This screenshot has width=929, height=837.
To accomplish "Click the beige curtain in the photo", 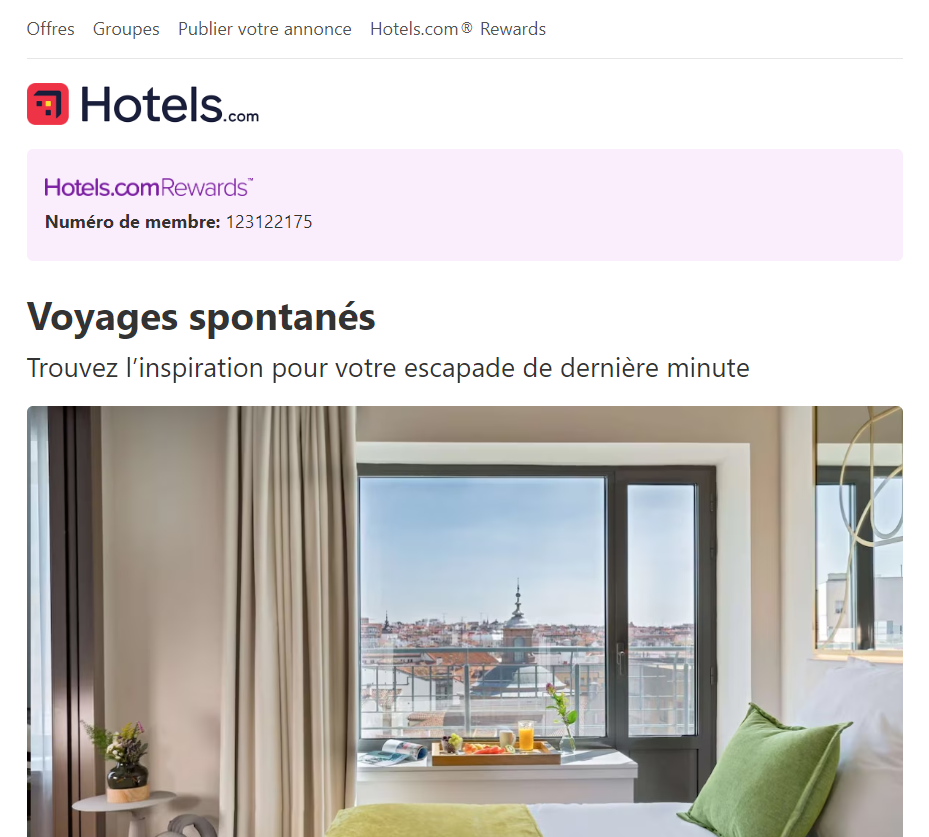I will (289, 621).
